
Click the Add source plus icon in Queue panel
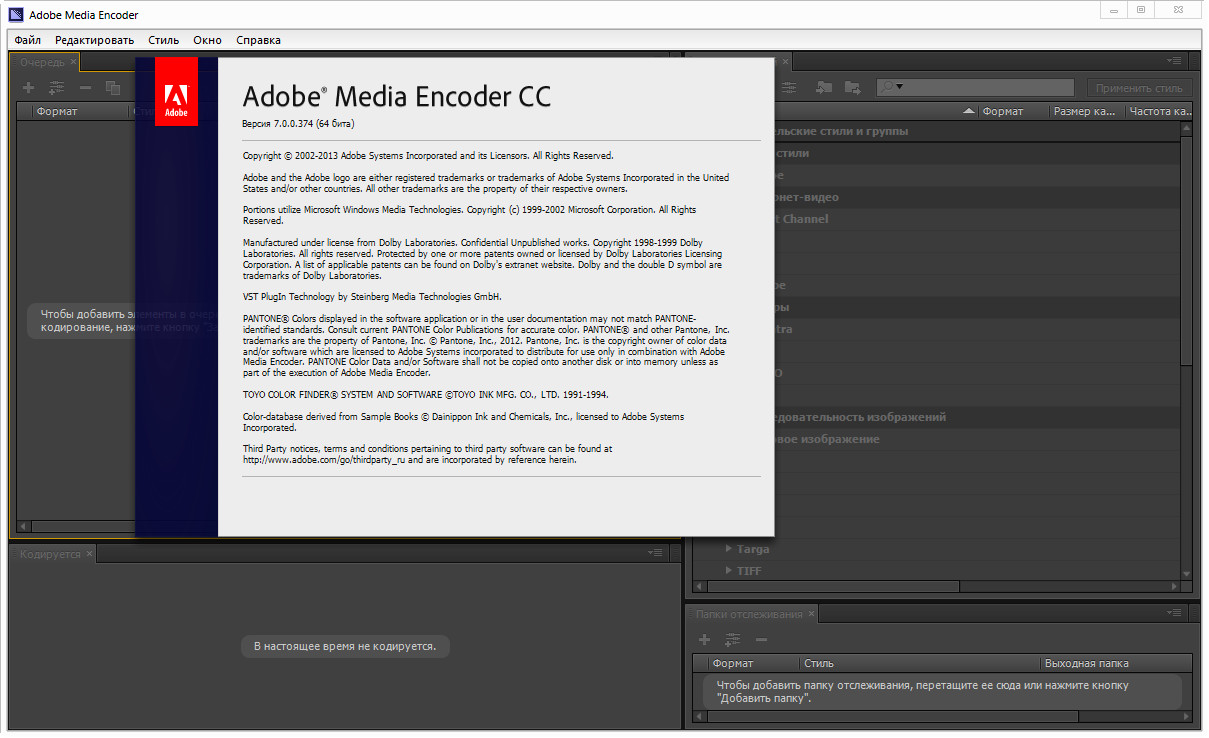point(28,88)
